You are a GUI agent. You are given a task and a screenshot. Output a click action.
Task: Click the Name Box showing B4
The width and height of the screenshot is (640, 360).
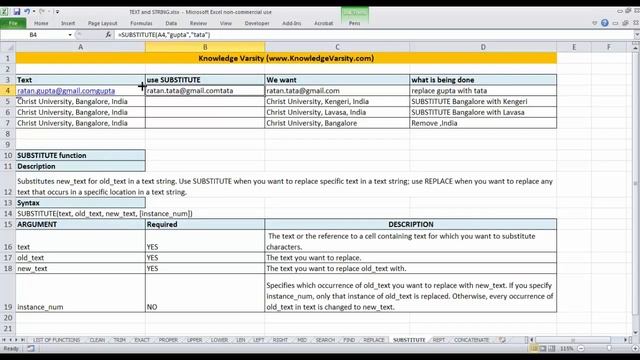[33, 35]
